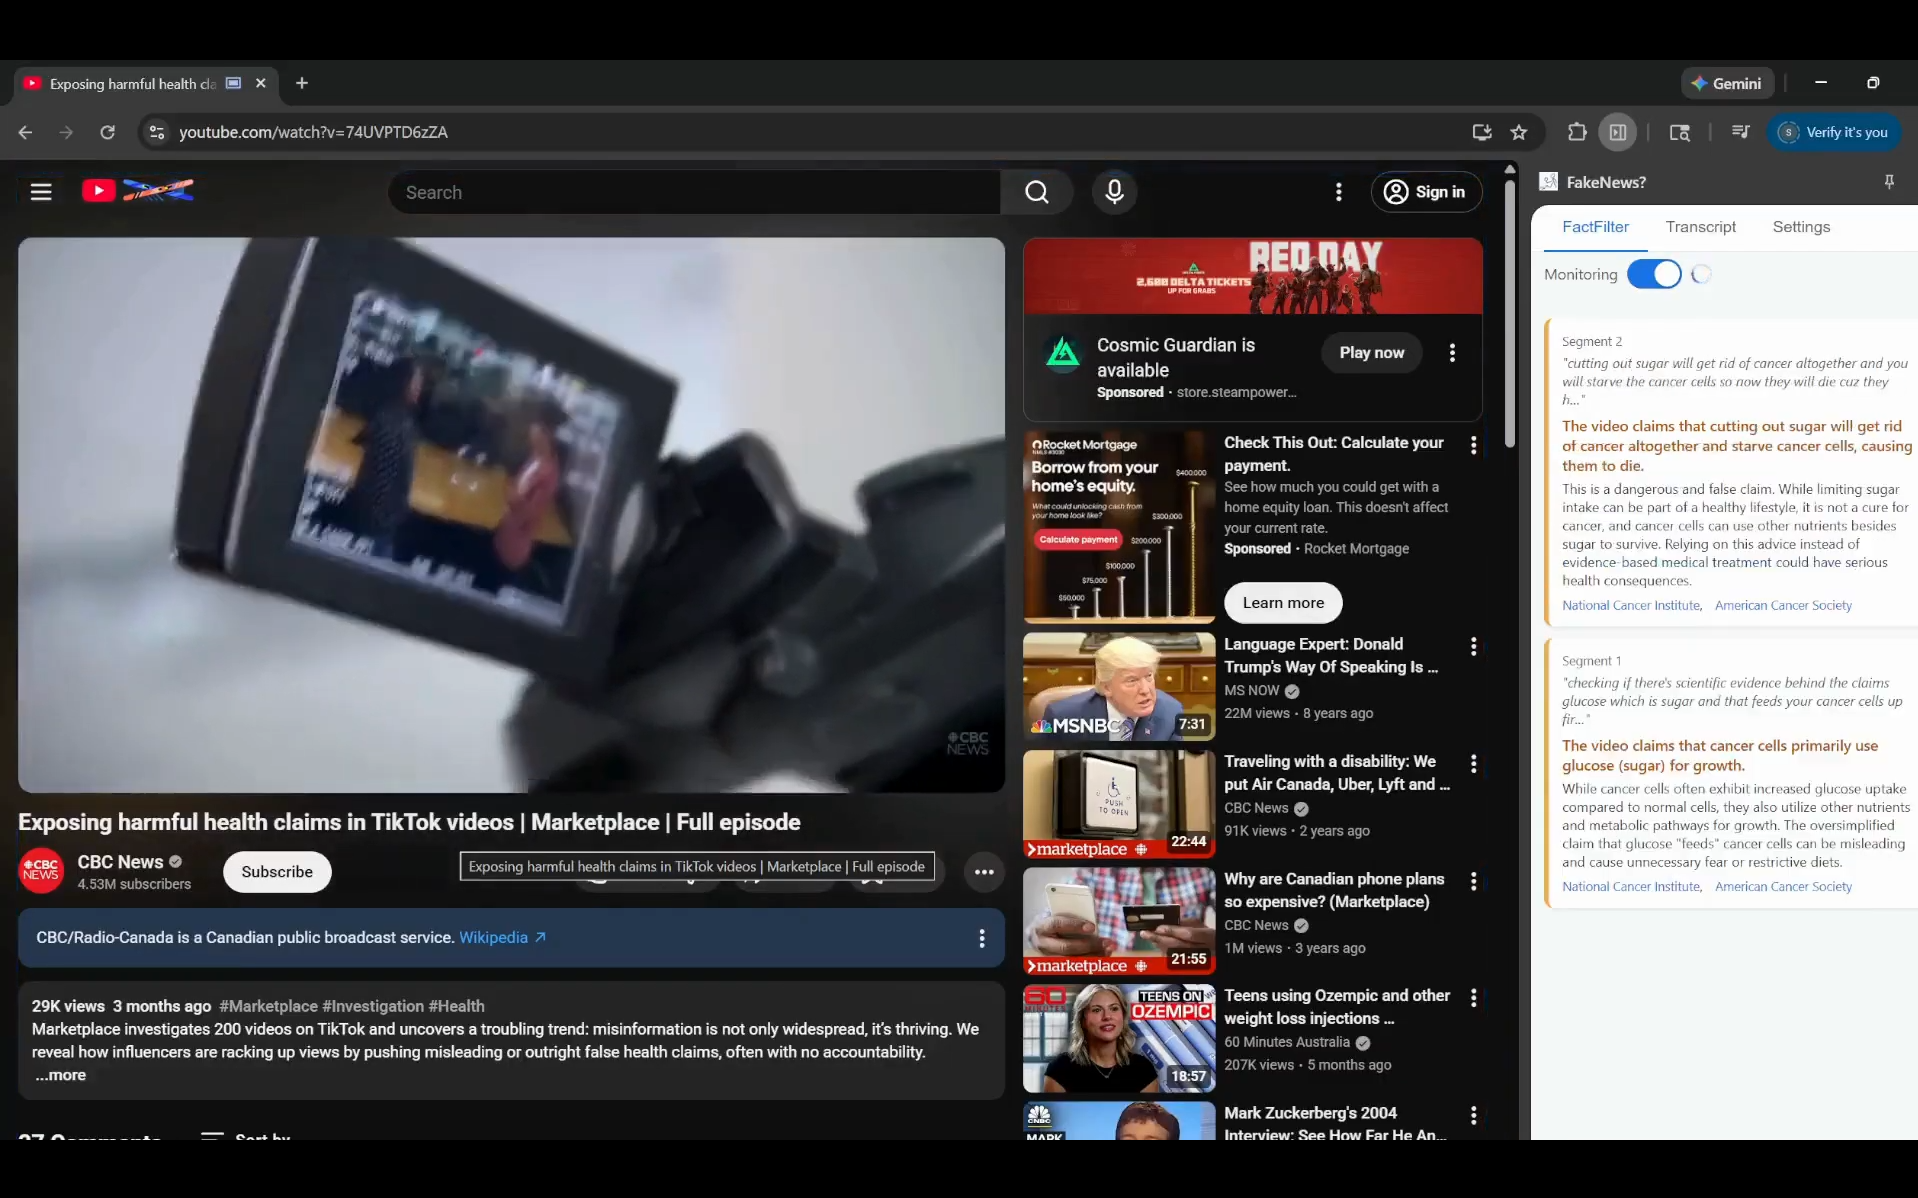Open options for Teens using Ozempic video

[x=1473, y=998]
